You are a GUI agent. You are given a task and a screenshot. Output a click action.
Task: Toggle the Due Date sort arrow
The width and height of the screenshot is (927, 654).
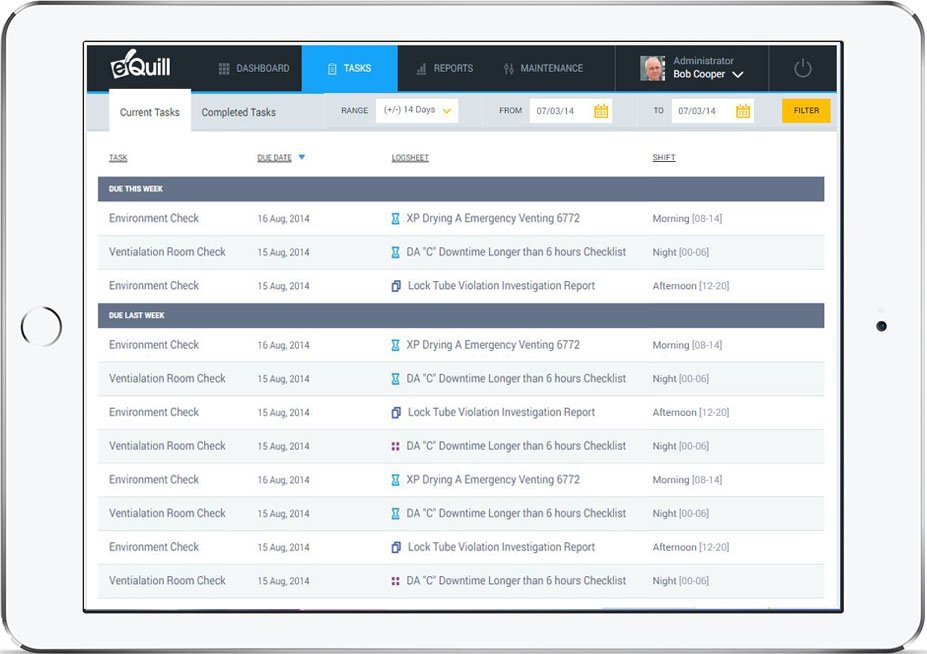pyautogui.click(x=302, y=157)
